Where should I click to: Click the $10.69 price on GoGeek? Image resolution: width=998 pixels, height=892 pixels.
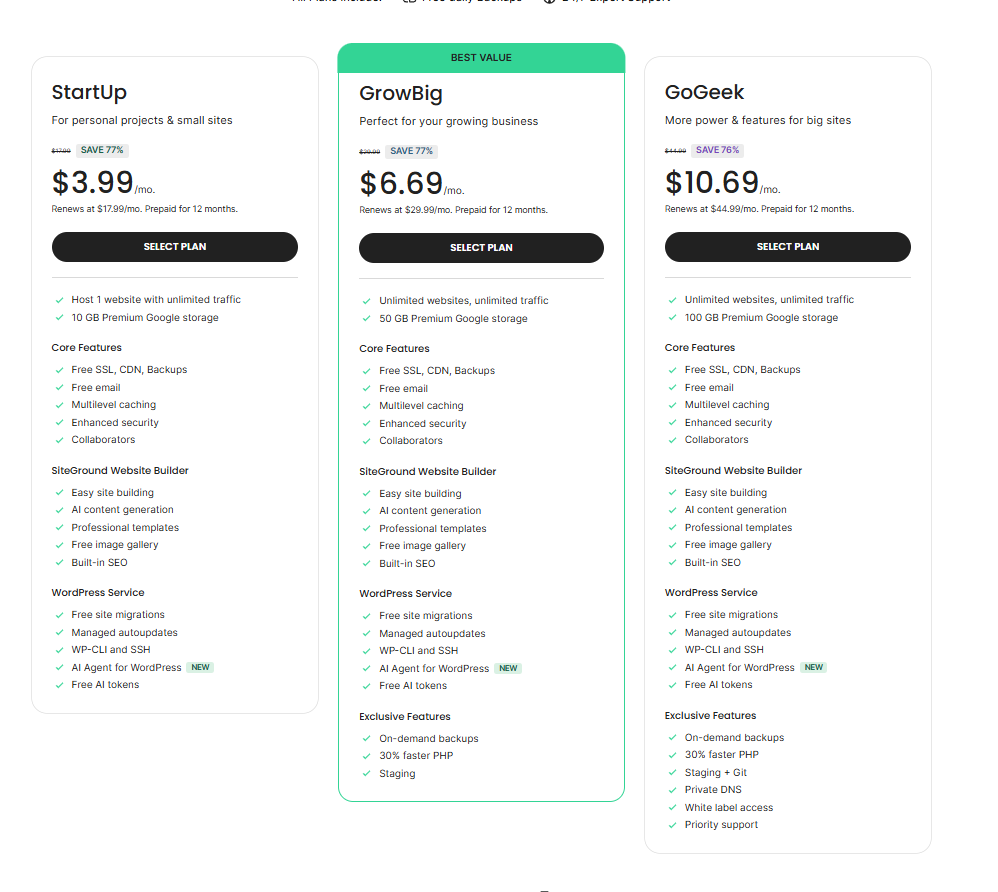[x=712, y=182]
